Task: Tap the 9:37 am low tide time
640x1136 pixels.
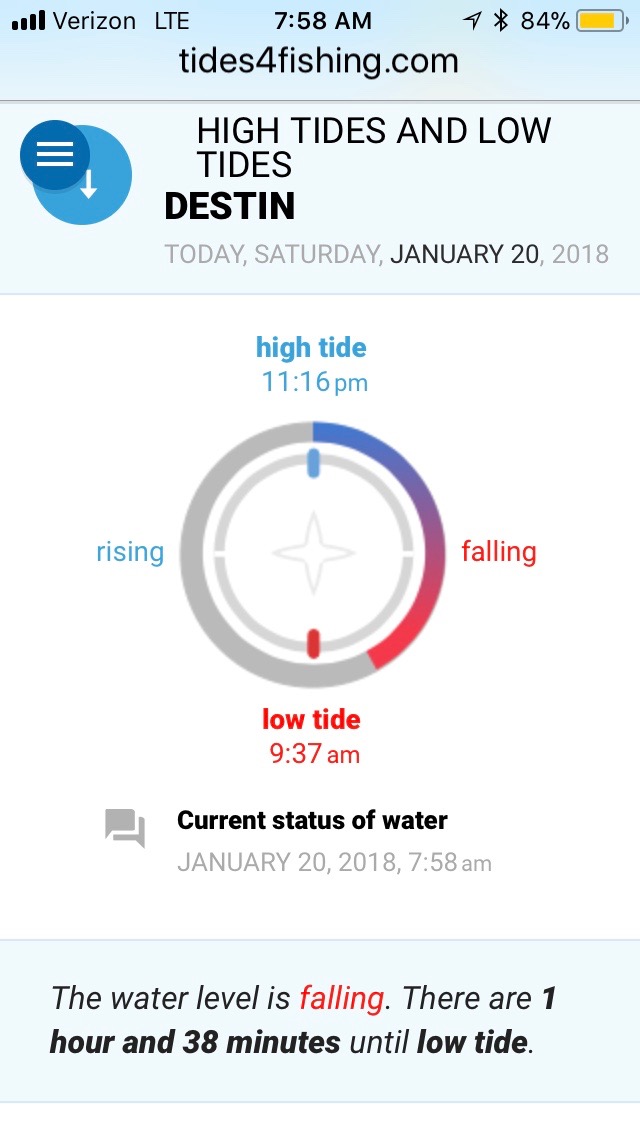Action: click(x=314, y=754)
